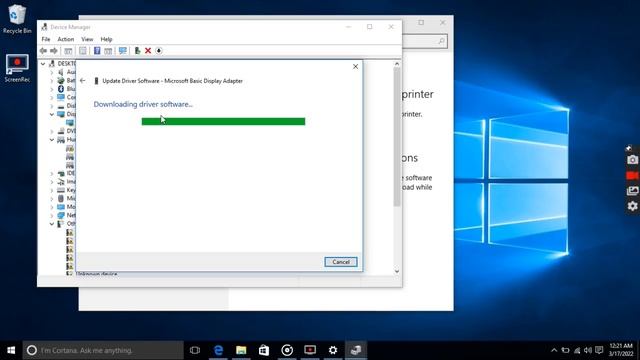640x360 pixels.
Task: Click the back arrow in Update Driver Software dialog
Action: pos(83,81)
